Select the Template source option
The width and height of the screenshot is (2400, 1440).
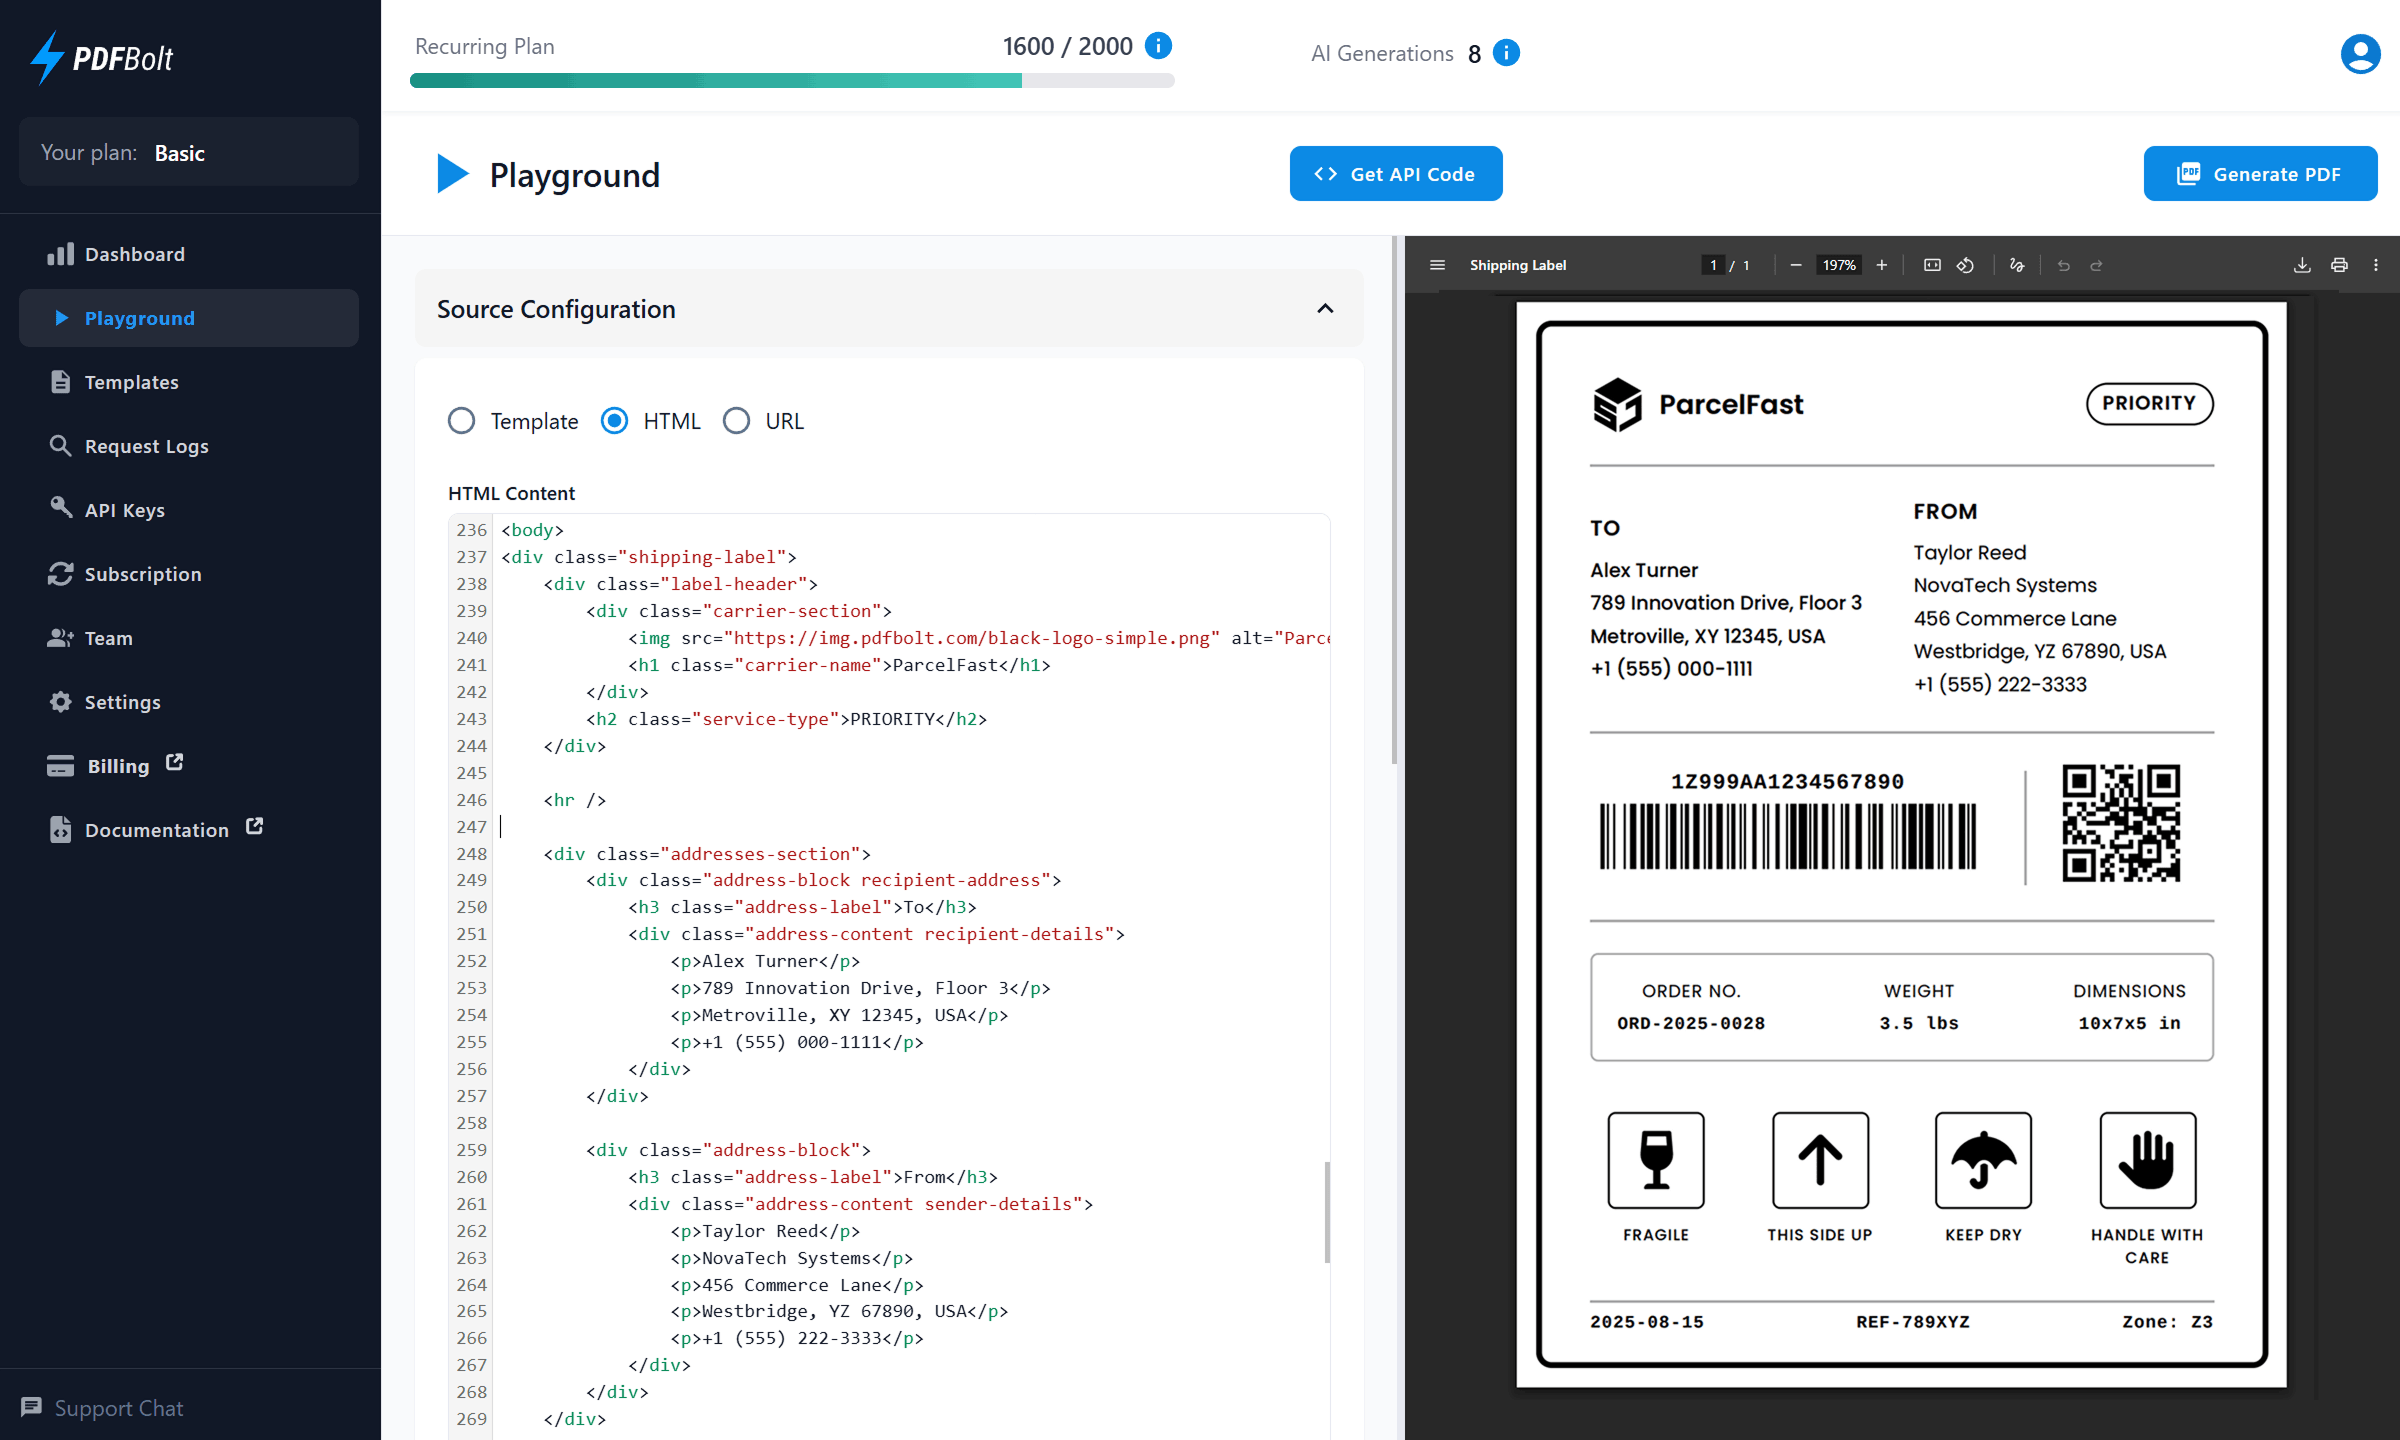pyautogui.click(x=461, y=421)
